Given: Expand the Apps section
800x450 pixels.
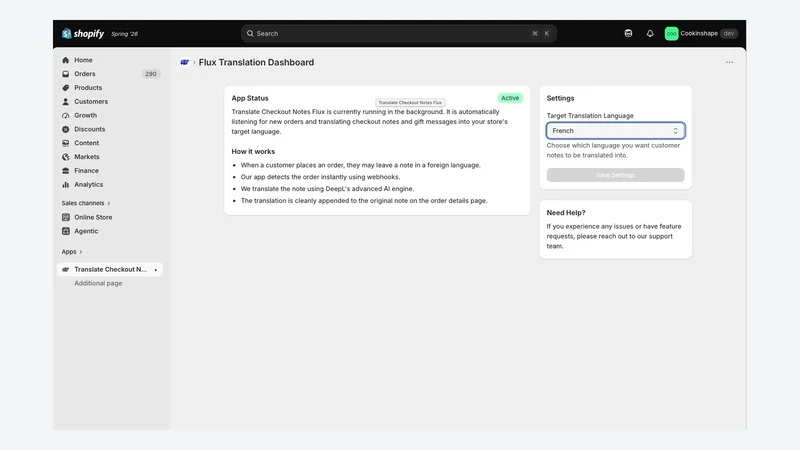Looking at the screenshot, I should pyautogui.click(x=71, y=252).
